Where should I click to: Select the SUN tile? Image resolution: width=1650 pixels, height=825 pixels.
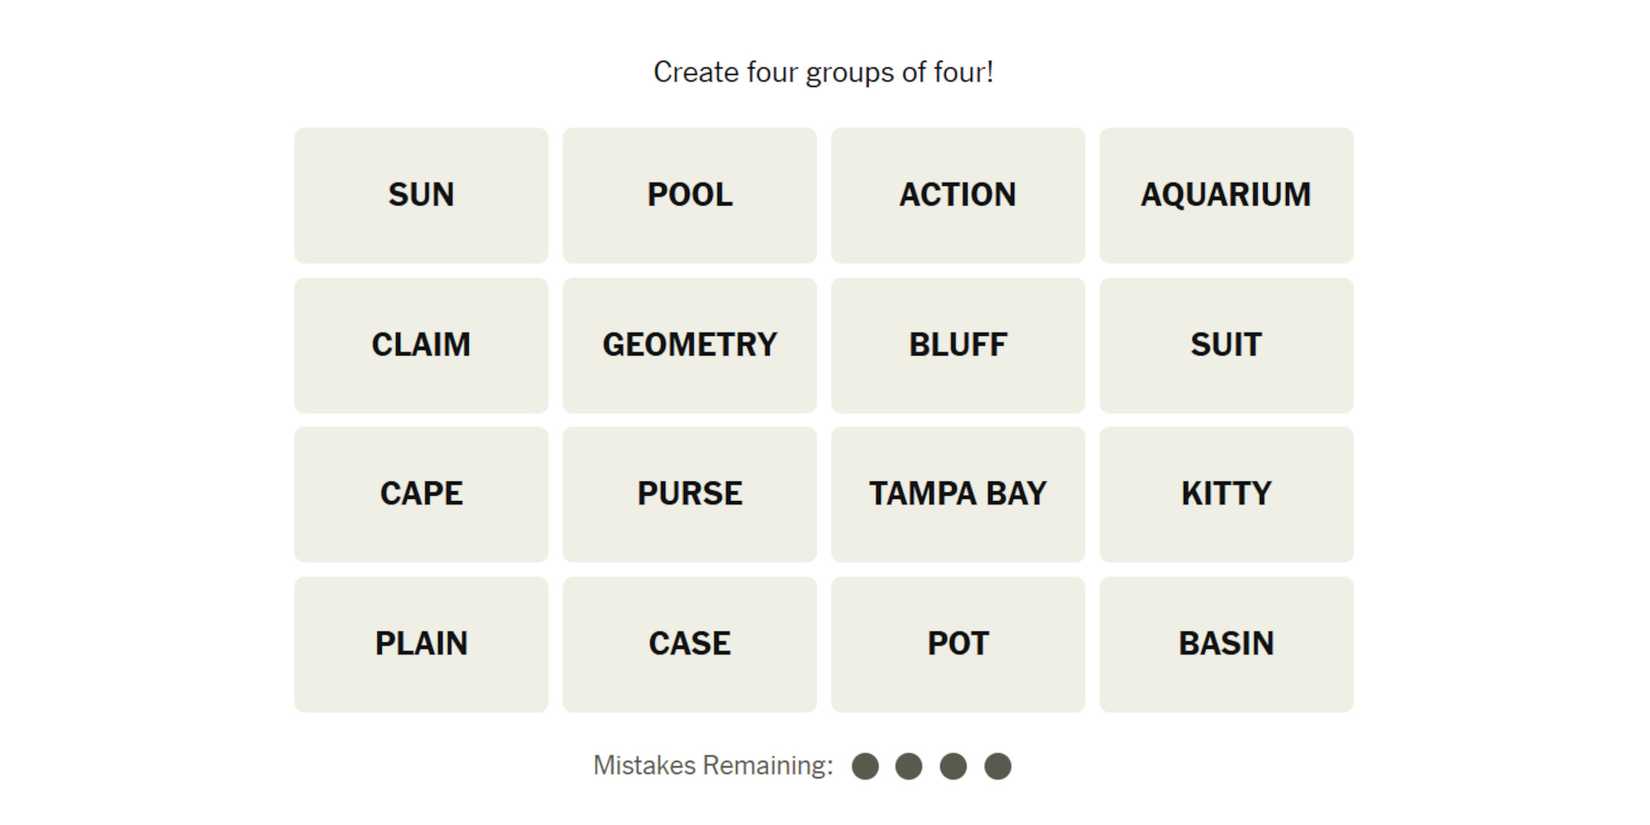(421, 195)
